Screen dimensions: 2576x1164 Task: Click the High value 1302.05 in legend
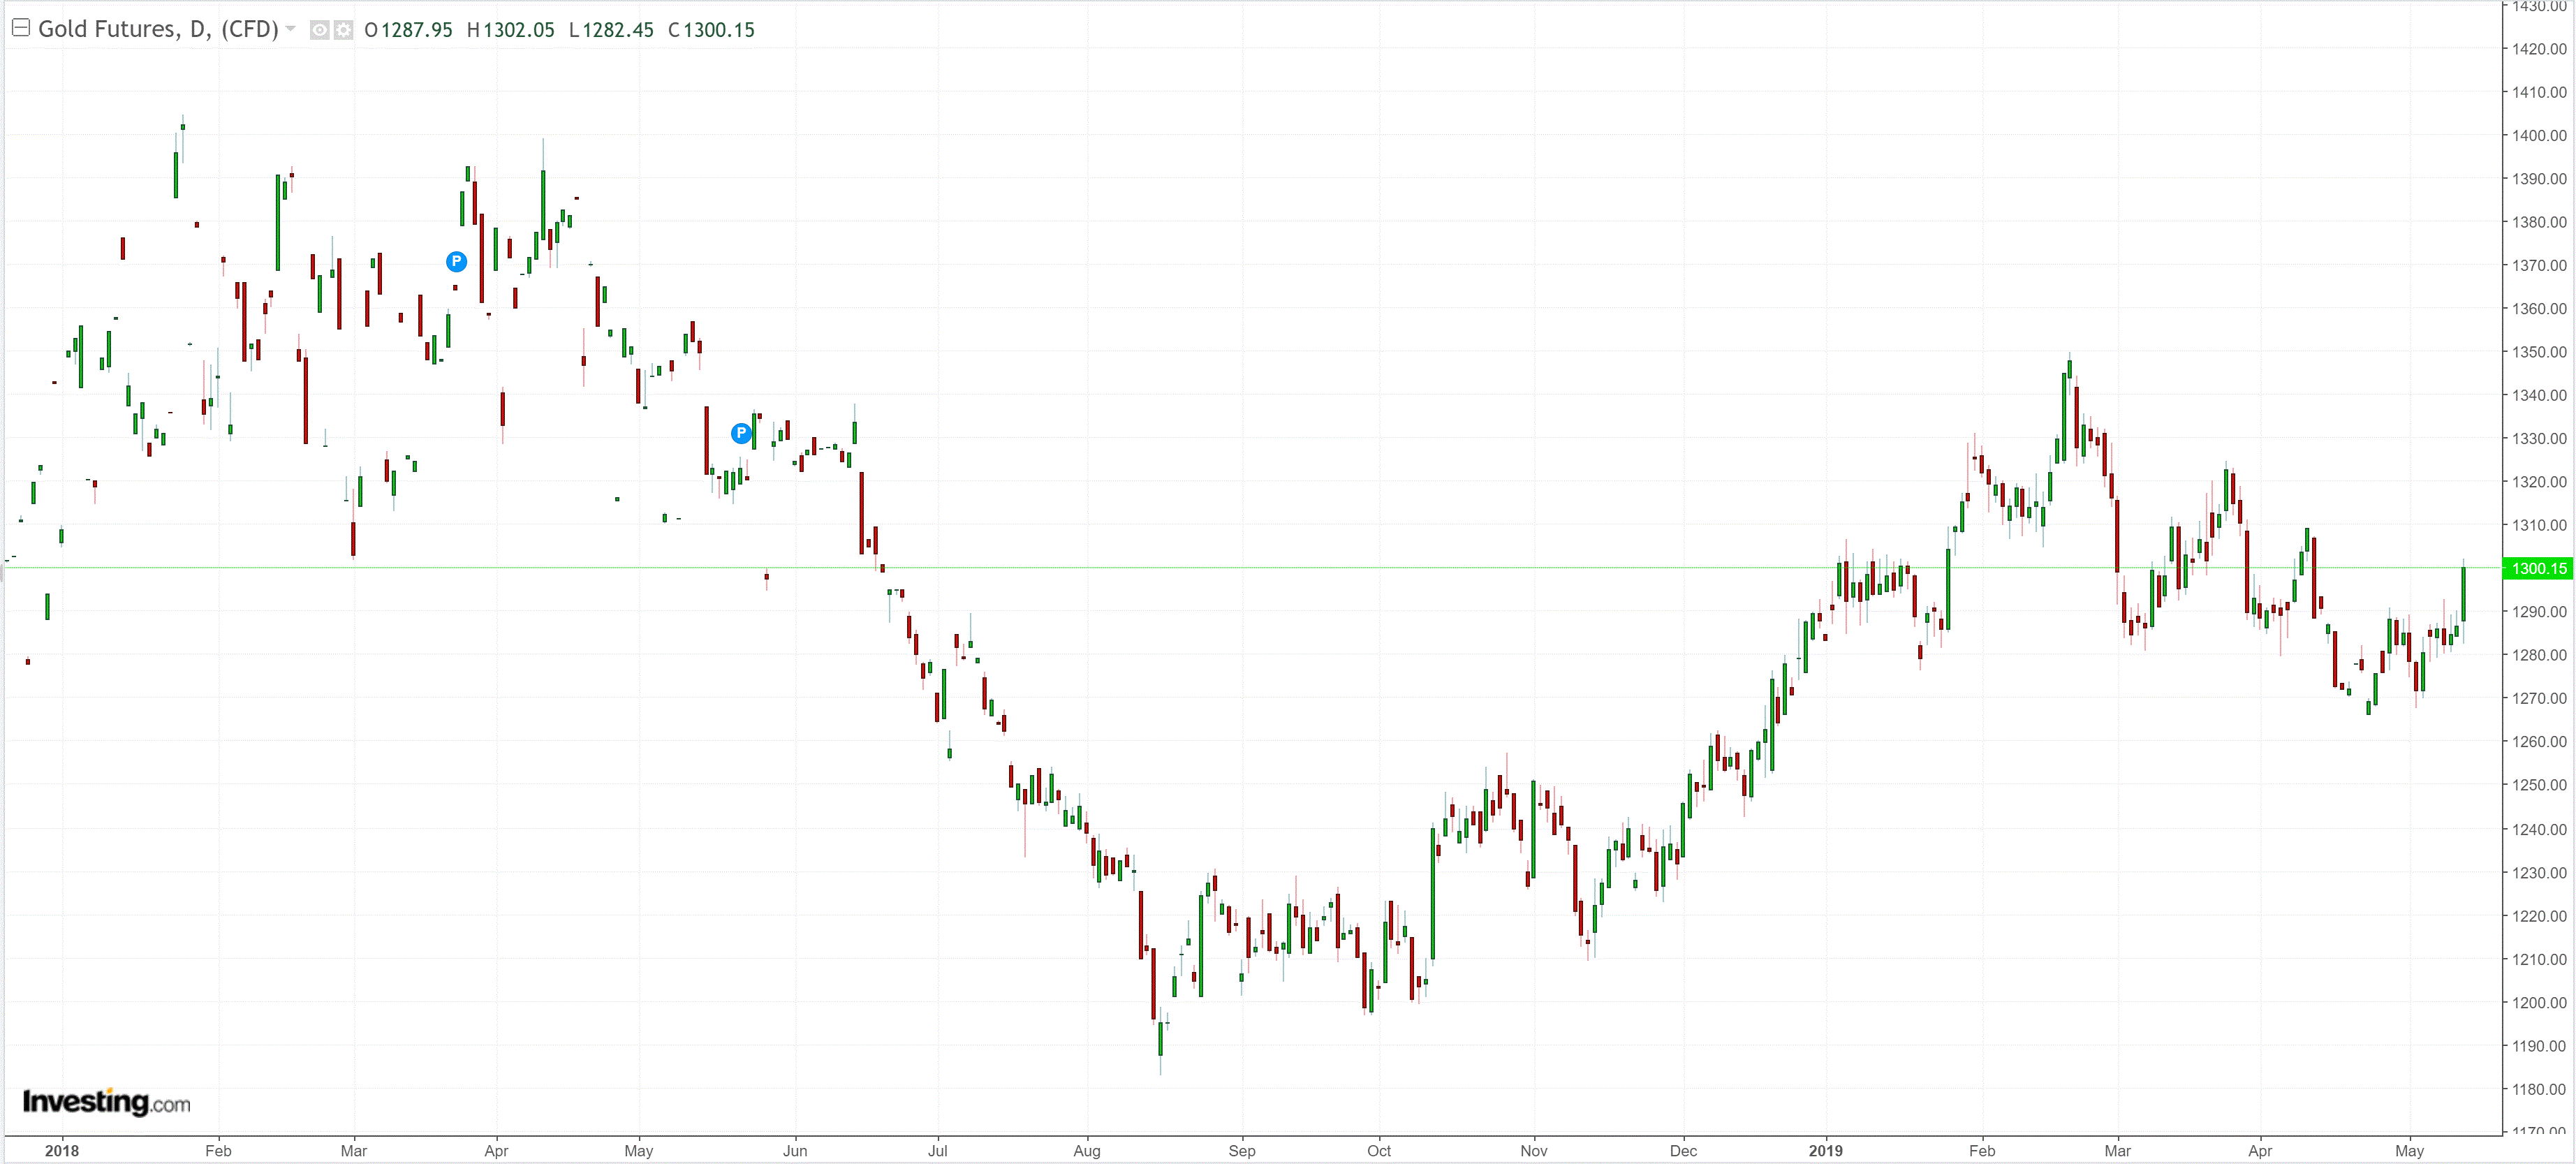click(518, 30)
